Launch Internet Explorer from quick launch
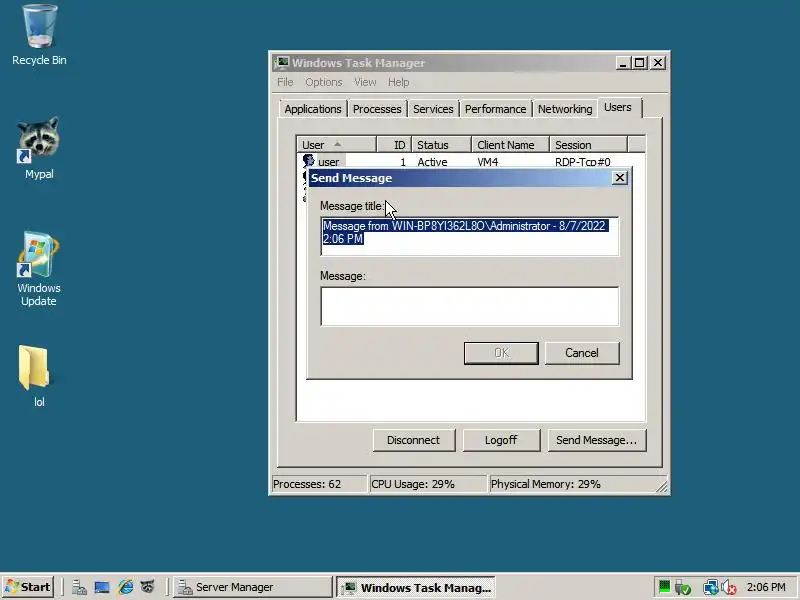 point(126,588)
